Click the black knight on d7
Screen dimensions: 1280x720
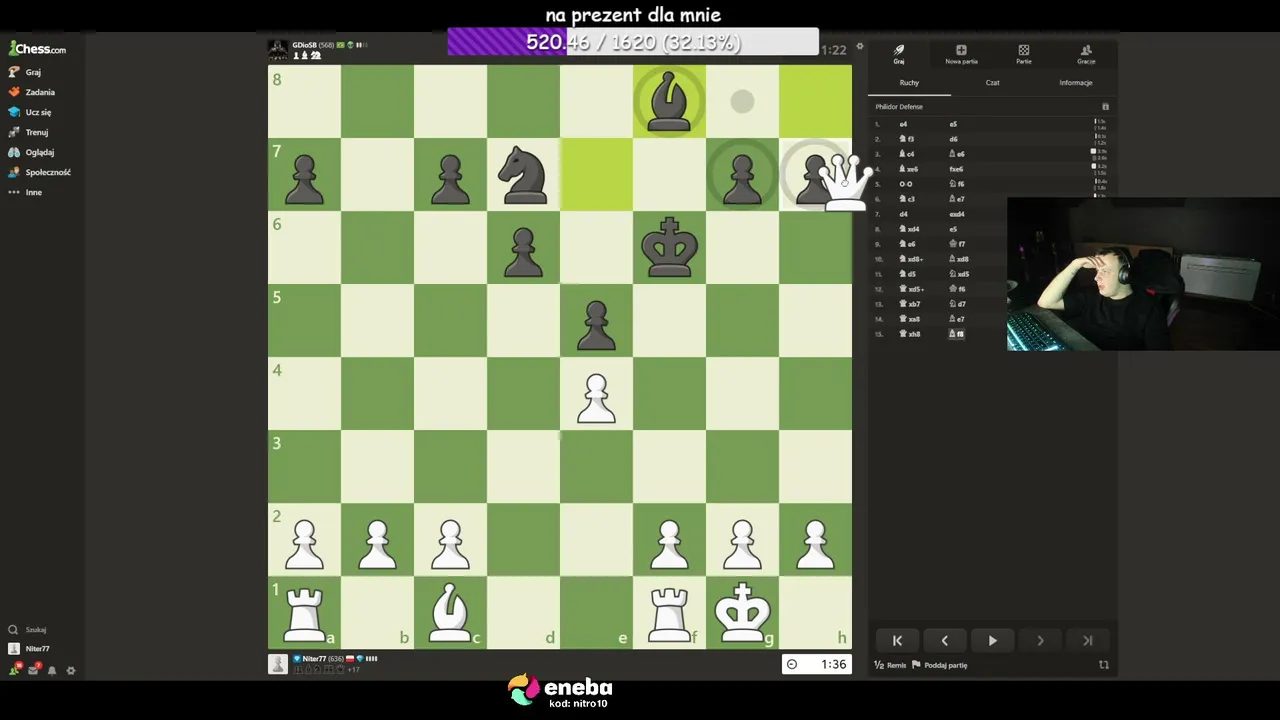[523, 174]
